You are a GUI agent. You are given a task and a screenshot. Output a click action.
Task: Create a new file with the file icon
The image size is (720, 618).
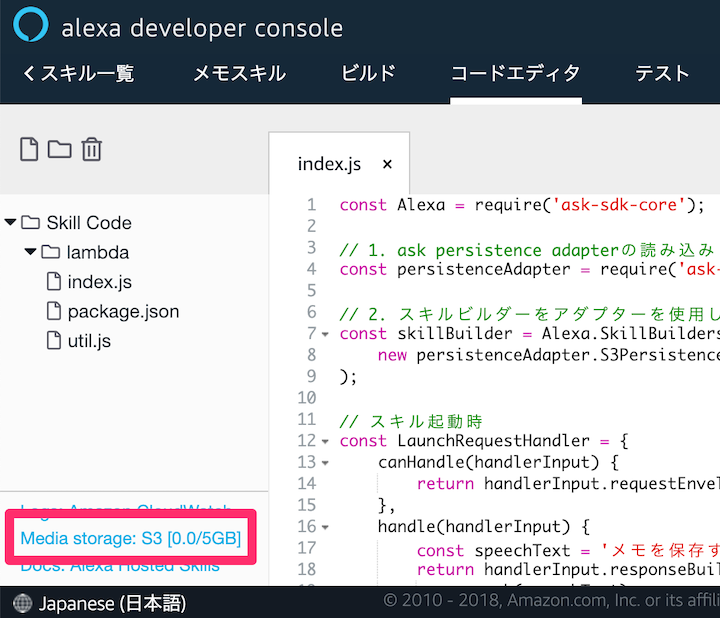point(29,149)
